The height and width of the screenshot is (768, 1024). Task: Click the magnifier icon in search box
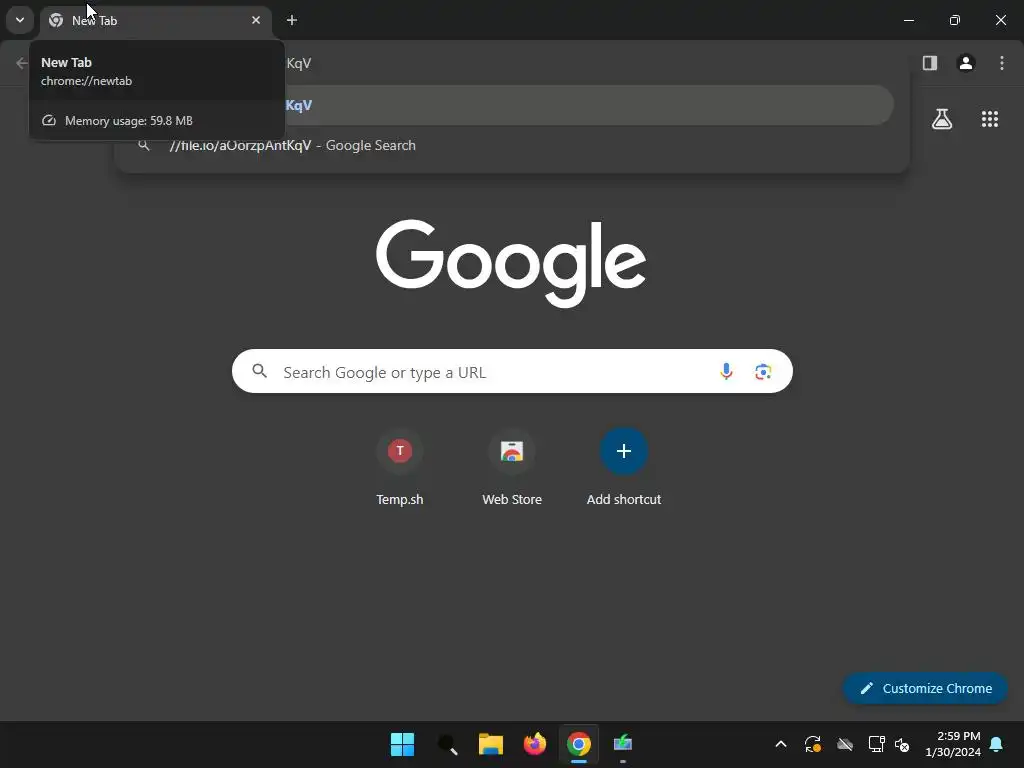click(x=259, y=372)
